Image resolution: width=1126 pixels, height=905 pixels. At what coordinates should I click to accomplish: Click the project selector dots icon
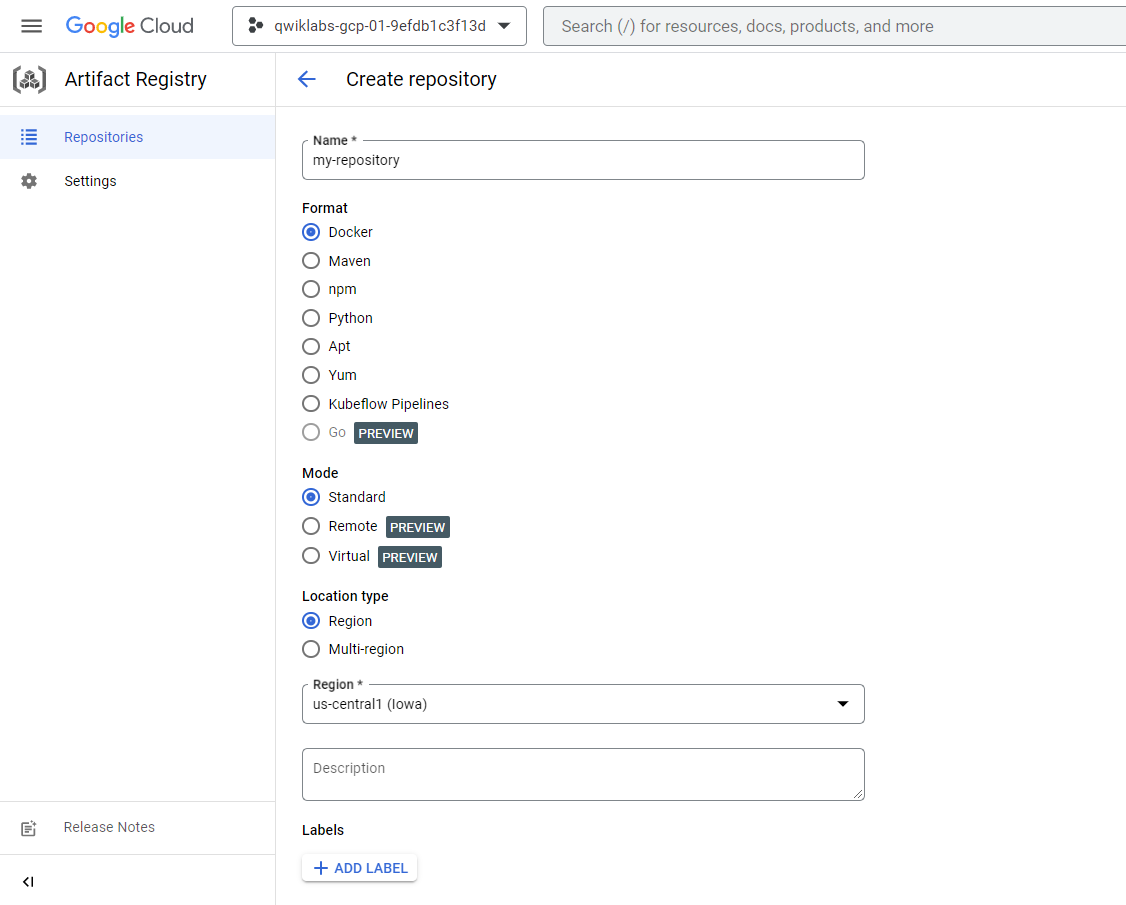coord(256,26)
